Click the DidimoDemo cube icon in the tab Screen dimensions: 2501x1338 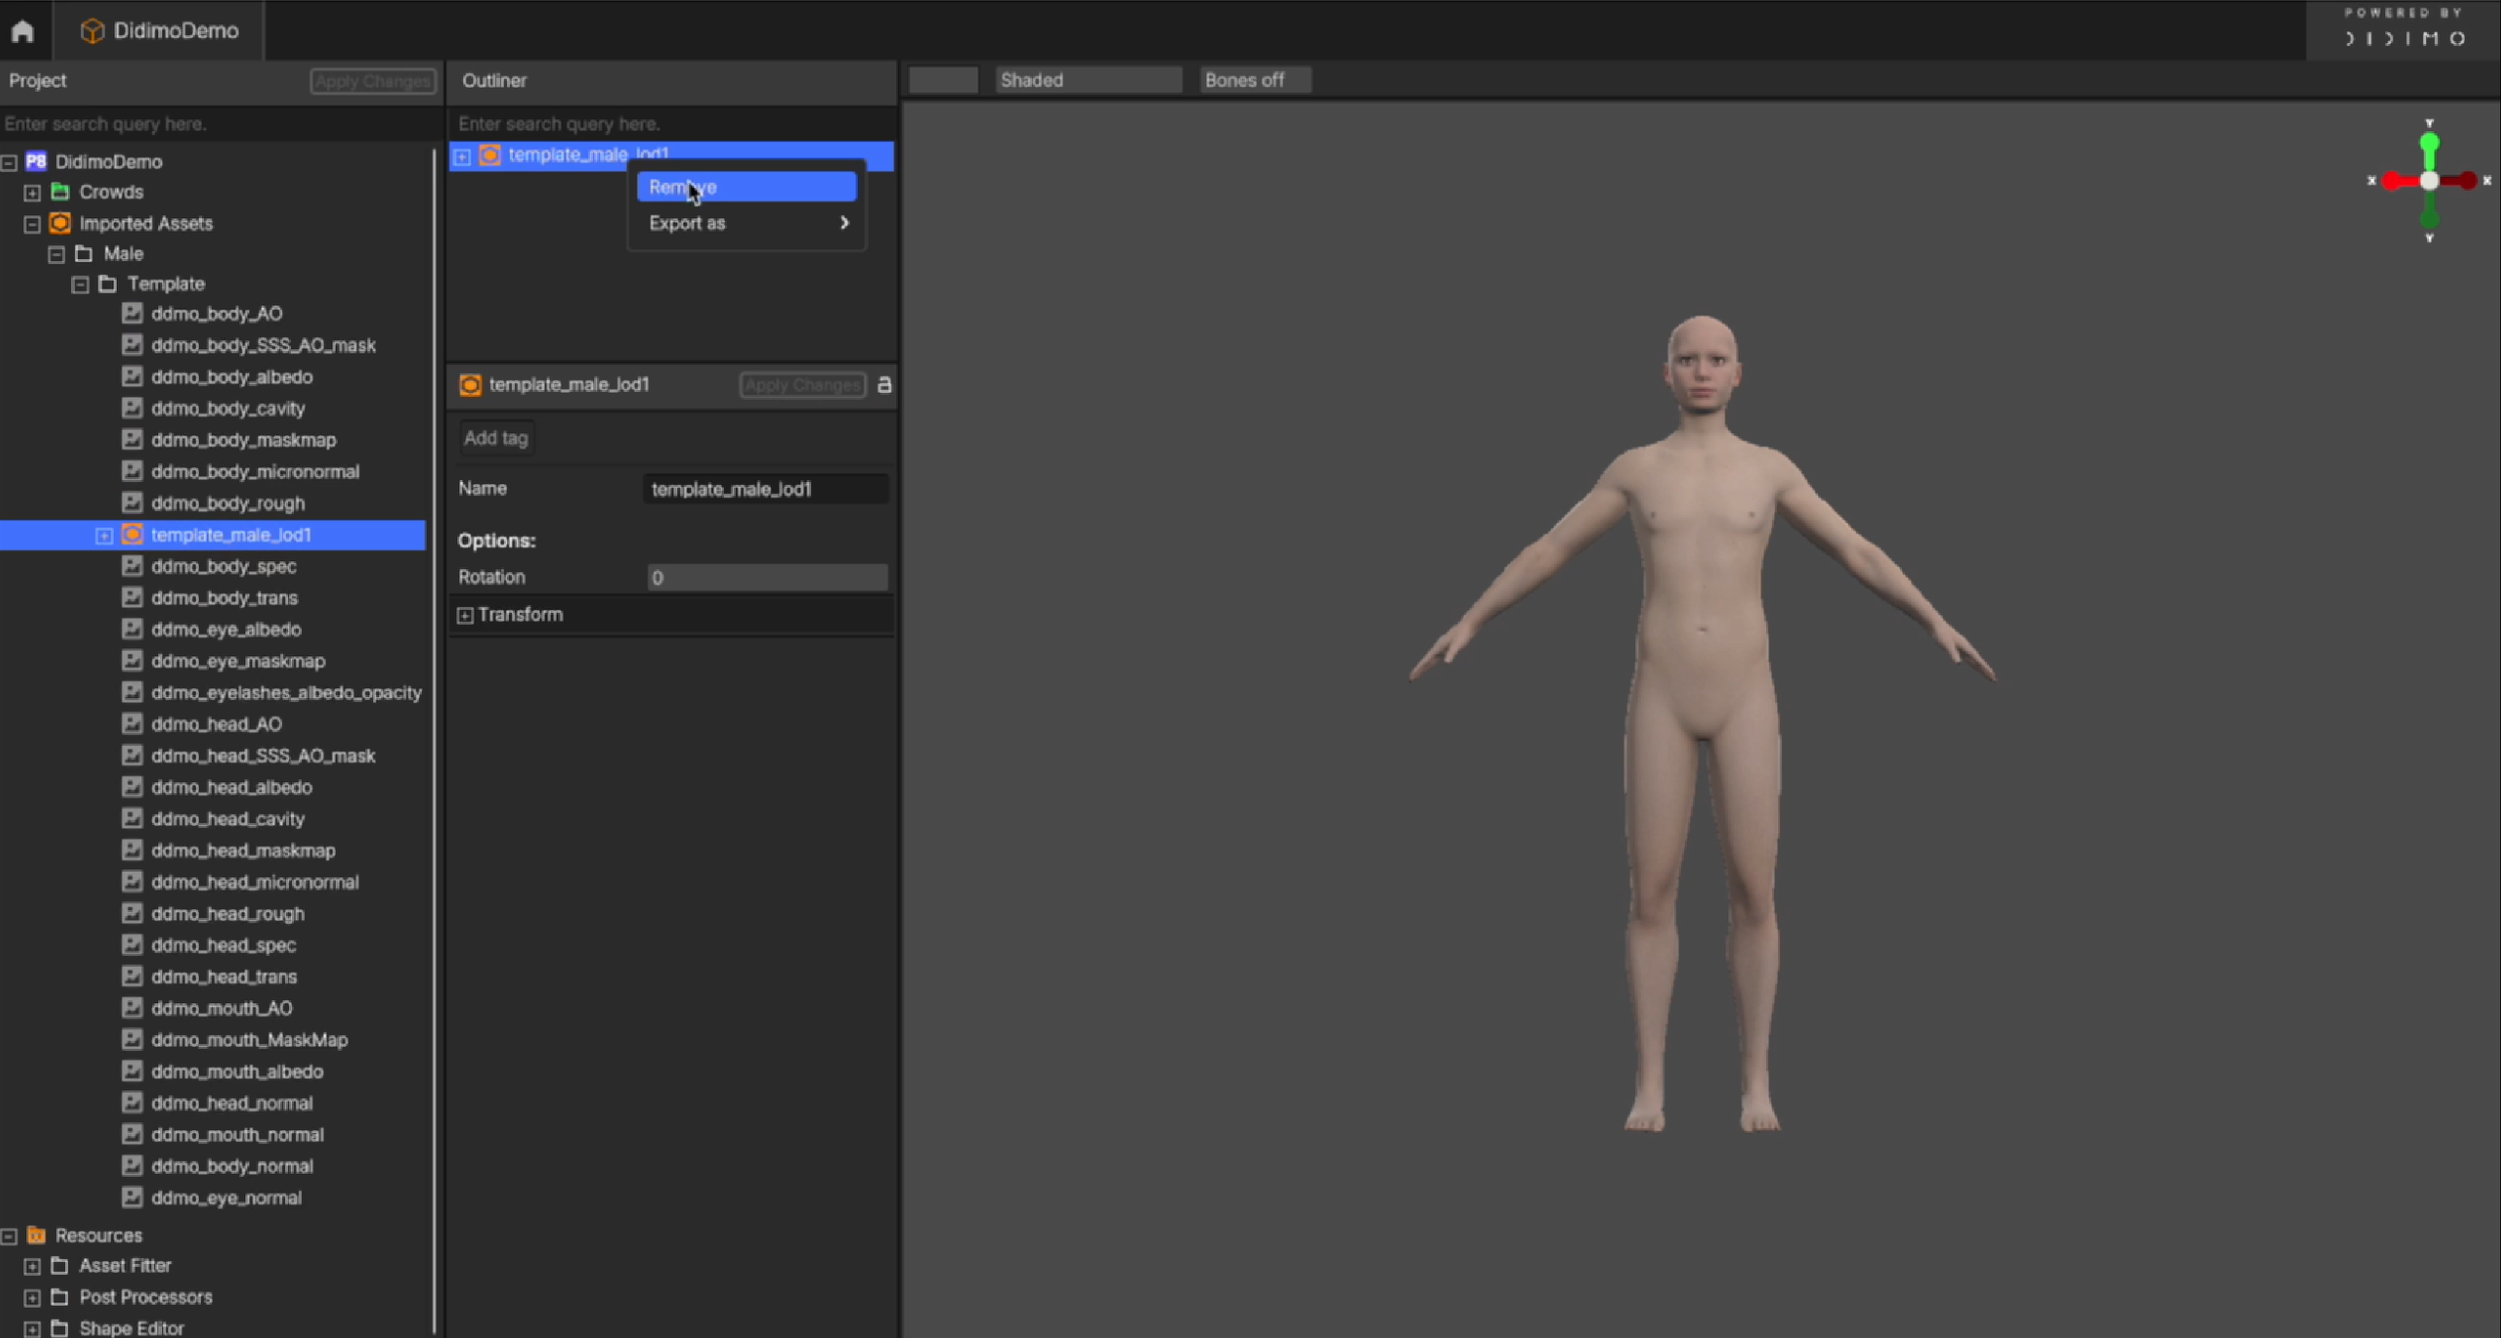(92, 31)
